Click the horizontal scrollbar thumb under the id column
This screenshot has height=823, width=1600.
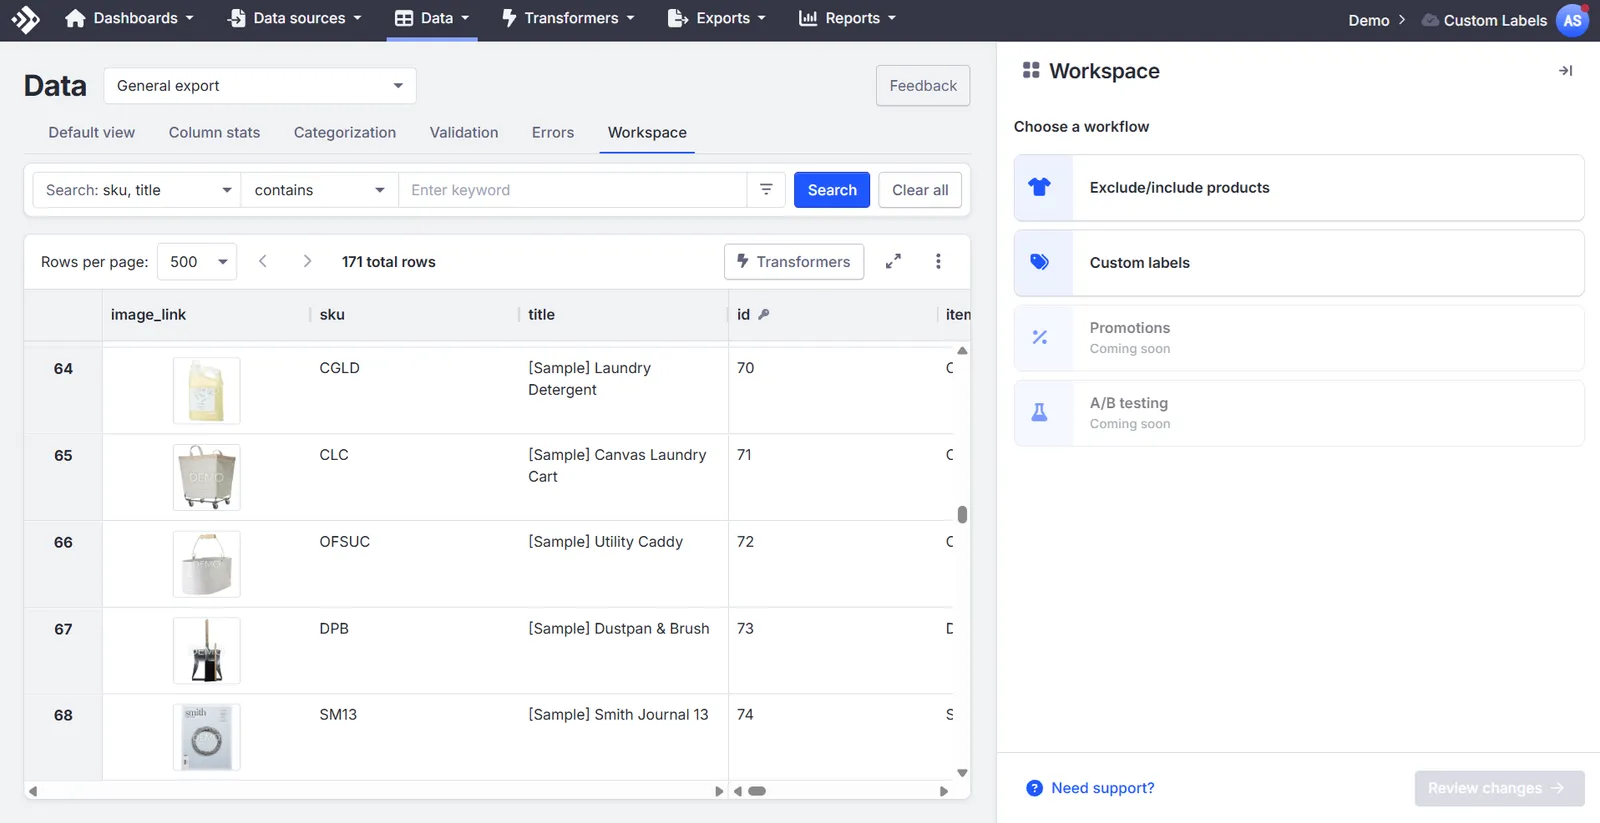tap(757, 791)
